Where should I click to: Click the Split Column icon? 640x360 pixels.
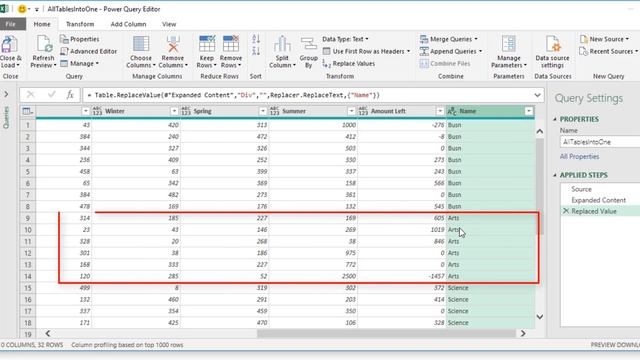point(282,44)
